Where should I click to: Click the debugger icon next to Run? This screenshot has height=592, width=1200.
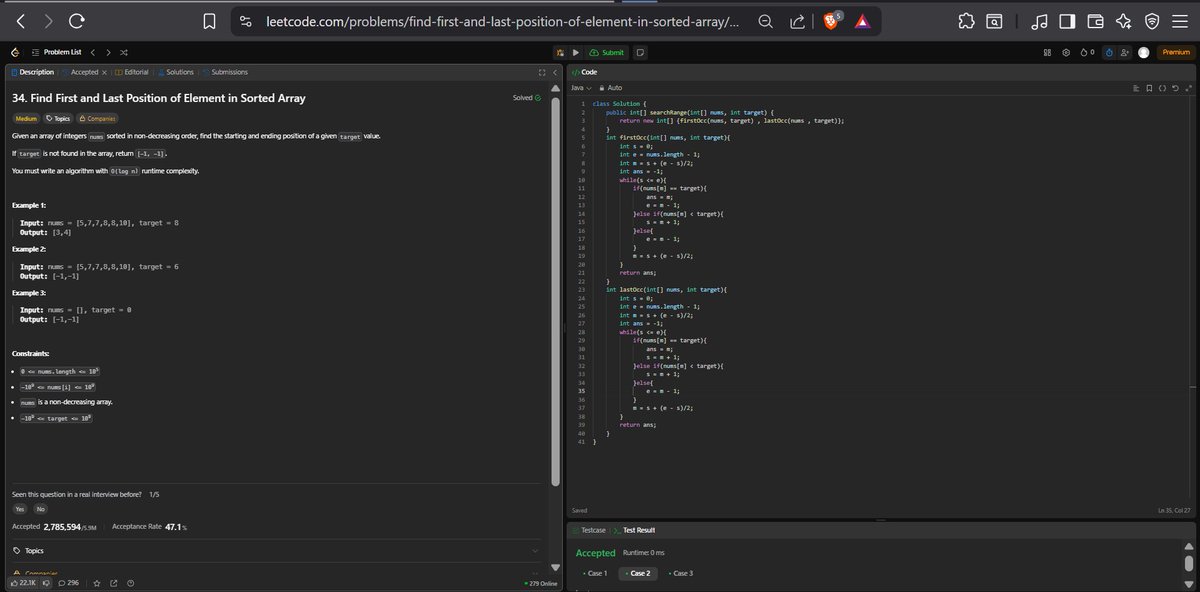click(x=560, y=52)
